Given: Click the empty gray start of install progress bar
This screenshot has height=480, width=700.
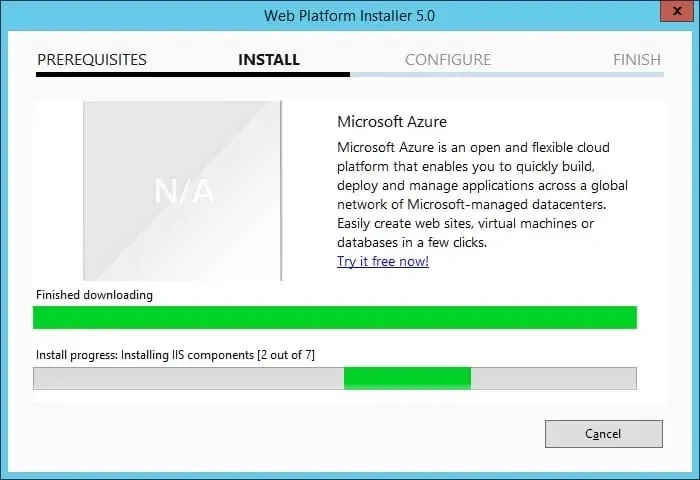Looking at the screenshot, I should [x=188, y=378].
